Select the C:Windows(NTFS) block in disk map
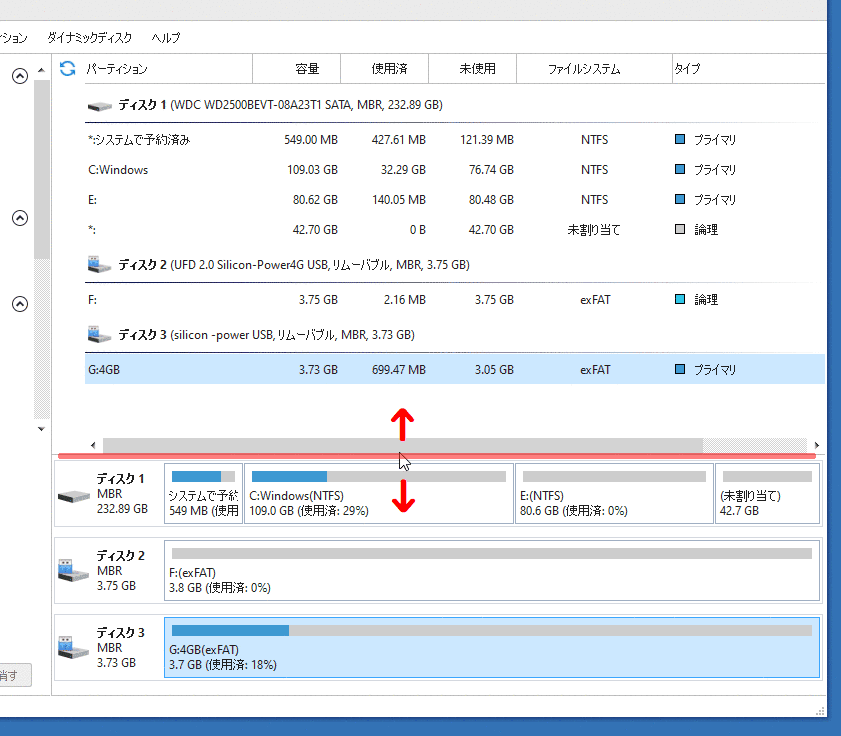The width and height of the screenshot is (841, 736). coord(378,495)
